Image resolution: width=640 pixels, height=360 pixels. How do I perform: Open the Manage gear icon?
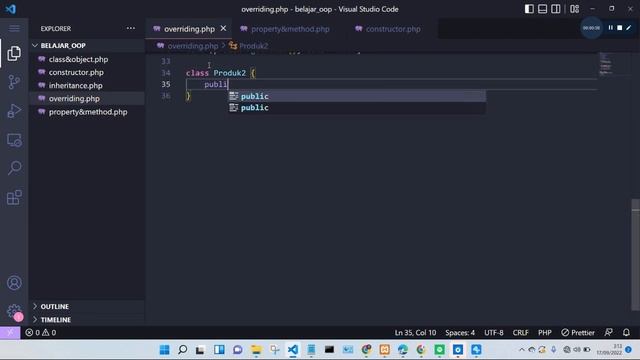(x=14, y=311)
